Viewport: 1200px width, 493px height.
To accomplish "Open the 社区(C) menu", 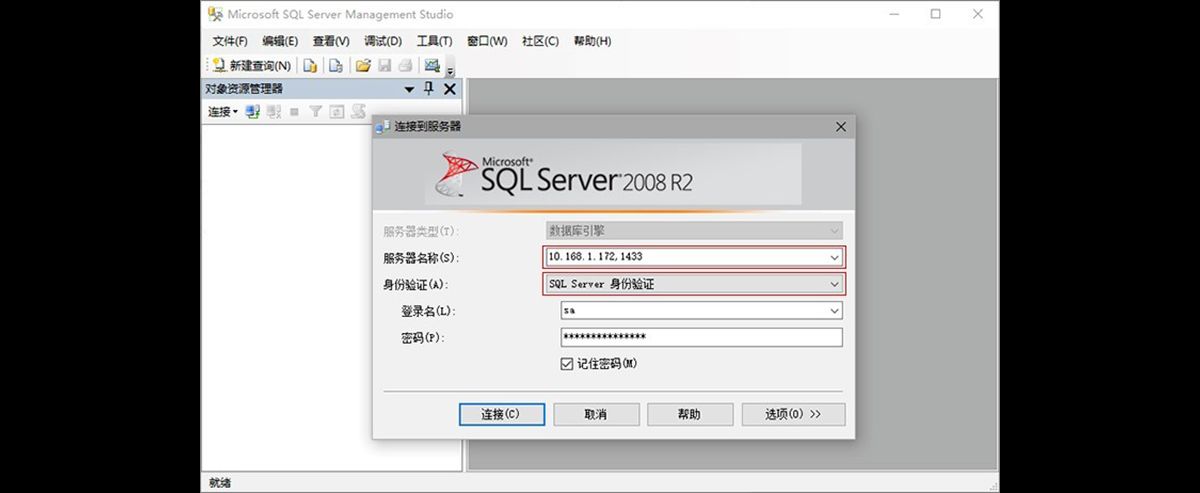I will coord(540,41).
